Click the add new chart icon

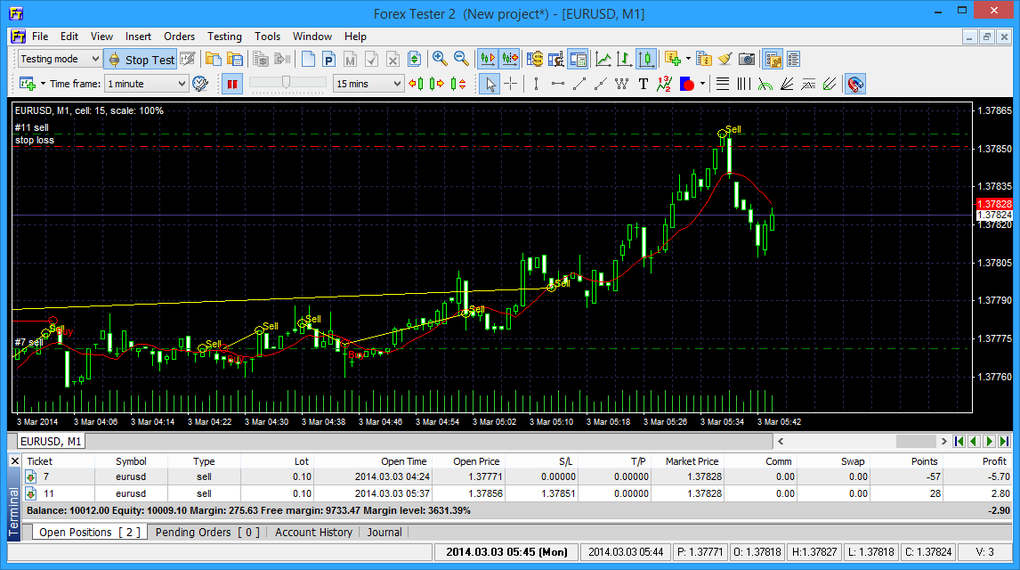pos(27,83)
